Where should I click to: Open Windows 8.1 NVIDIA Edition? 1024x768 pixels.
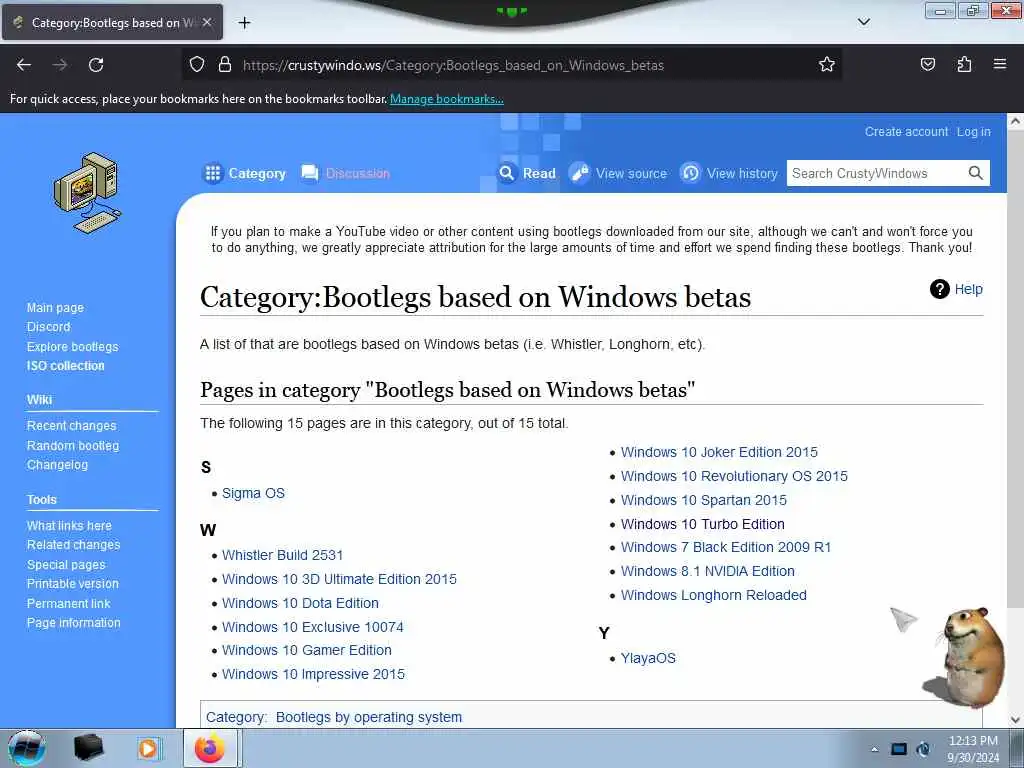coord(708,571)
